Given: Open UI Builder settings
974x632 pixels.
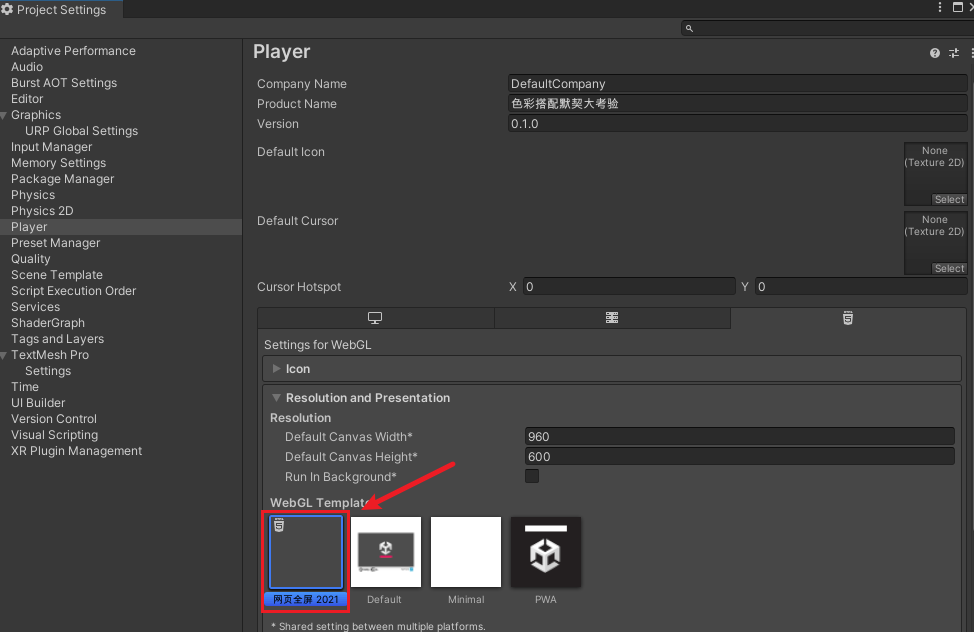Looking at the screenshot, I should (x=38, y=403).
